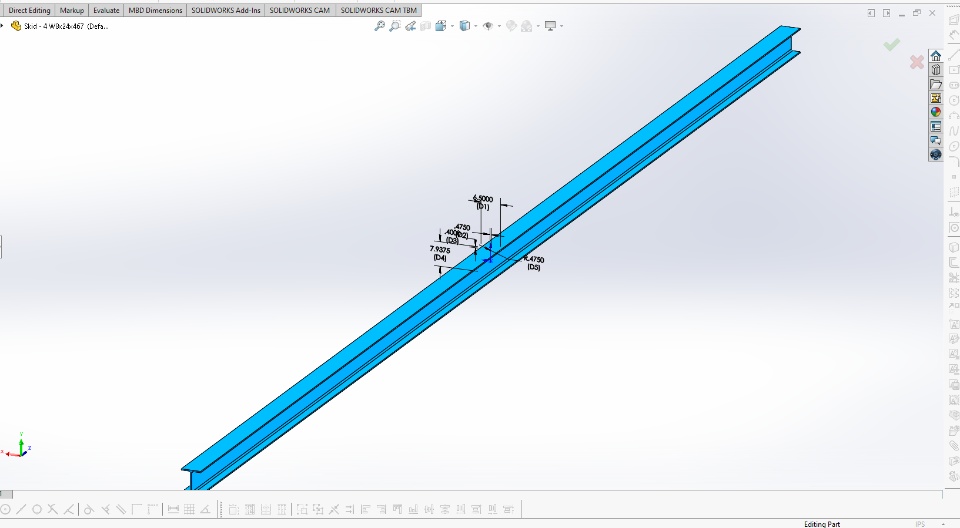Click the View Orientation cube icon
The height and width of the screenshot is (528, 960).
(x=440, y=26)
